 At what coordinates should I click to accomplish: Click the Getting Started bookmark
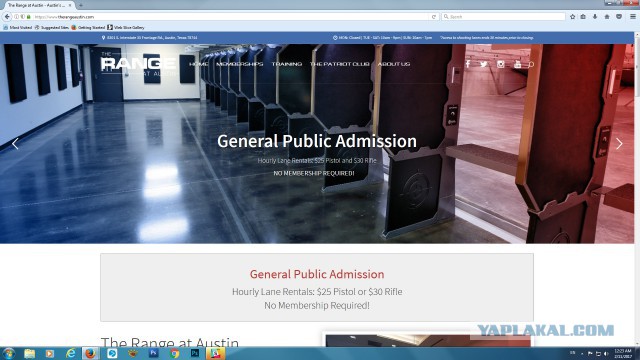click(x=88, y=27)
